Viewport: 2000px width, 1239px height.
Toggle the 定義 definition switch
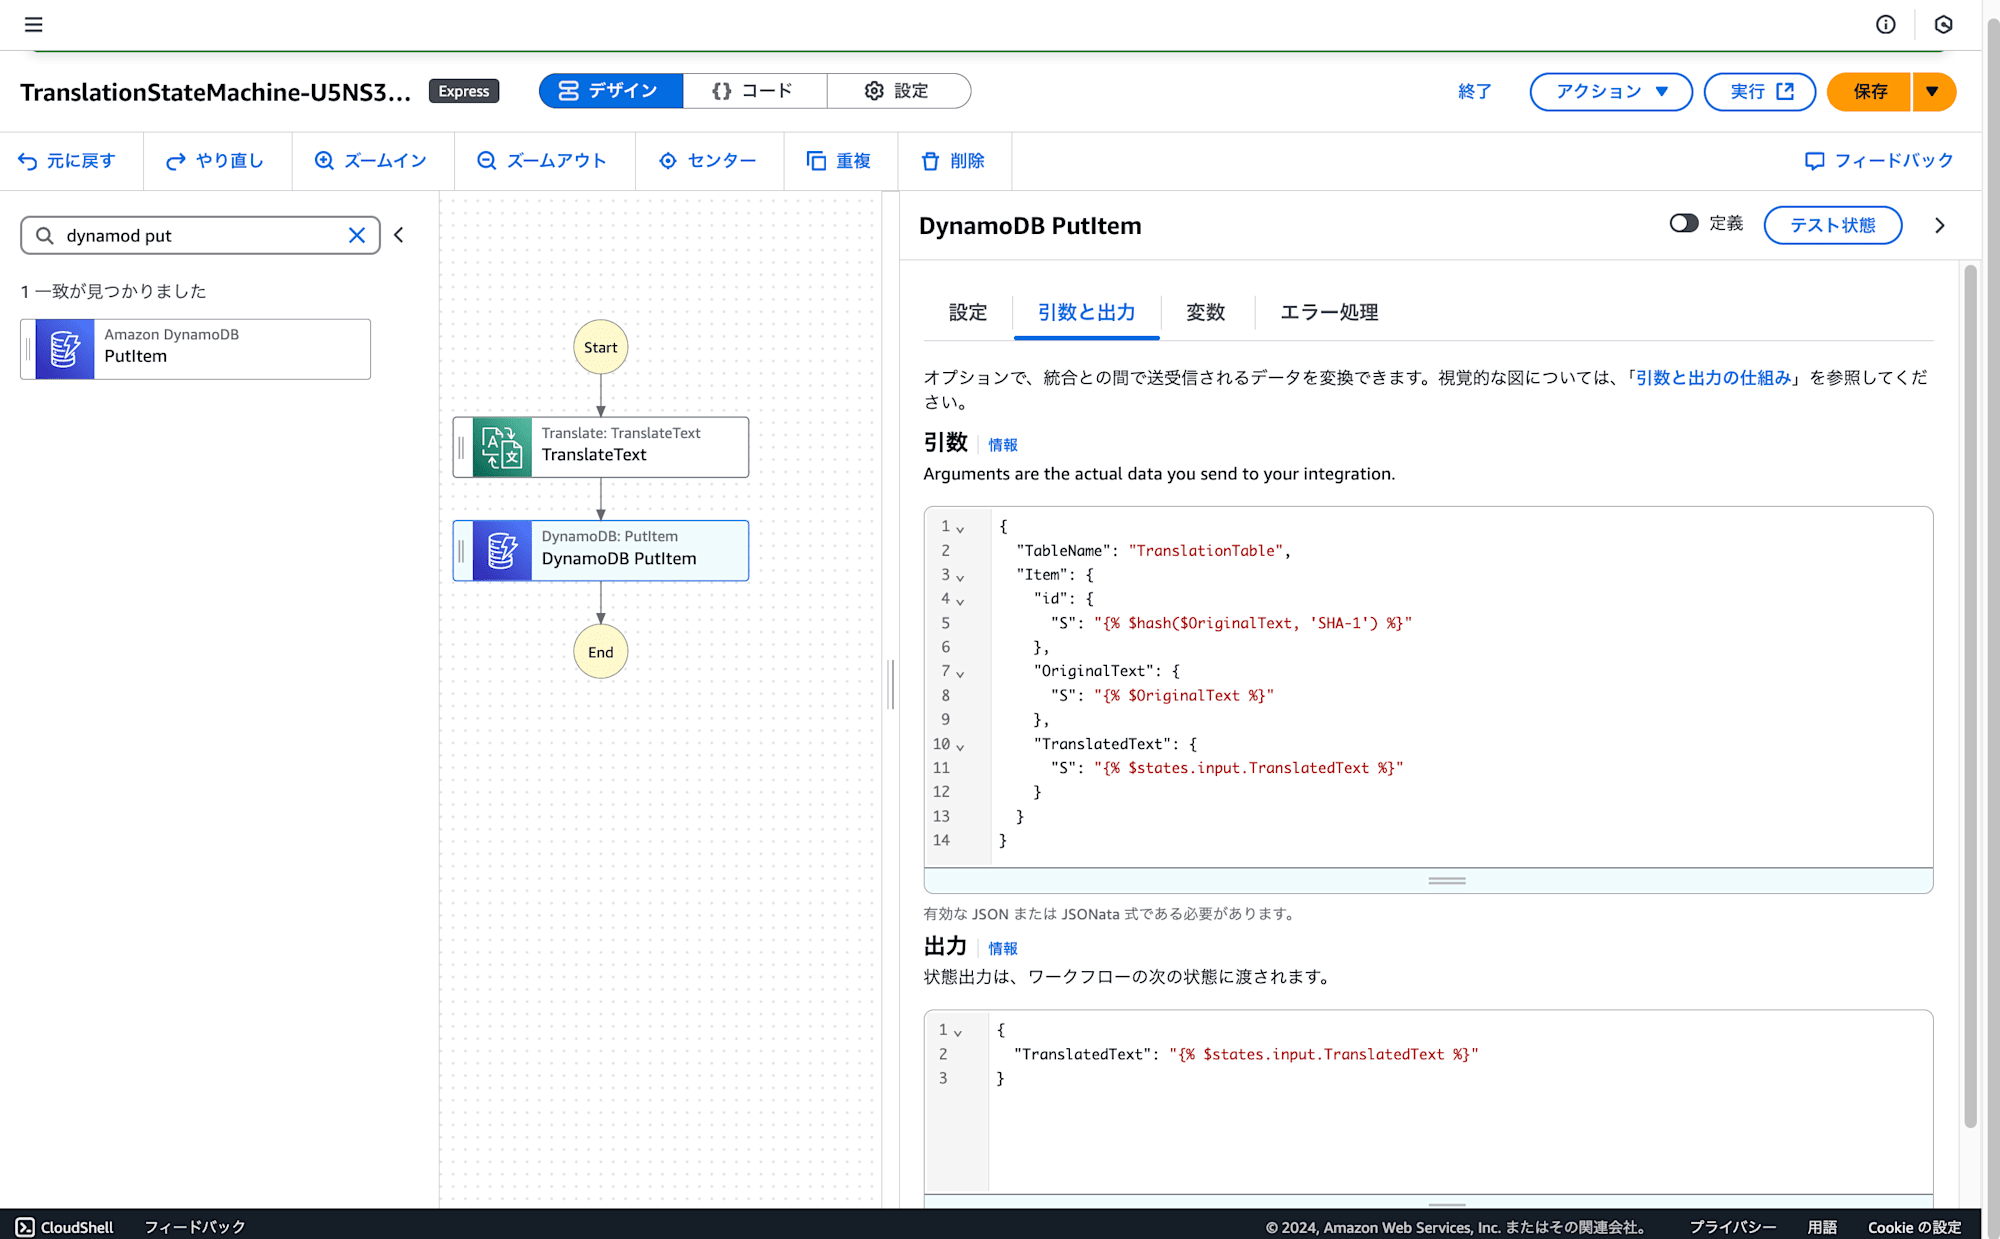1684,223
